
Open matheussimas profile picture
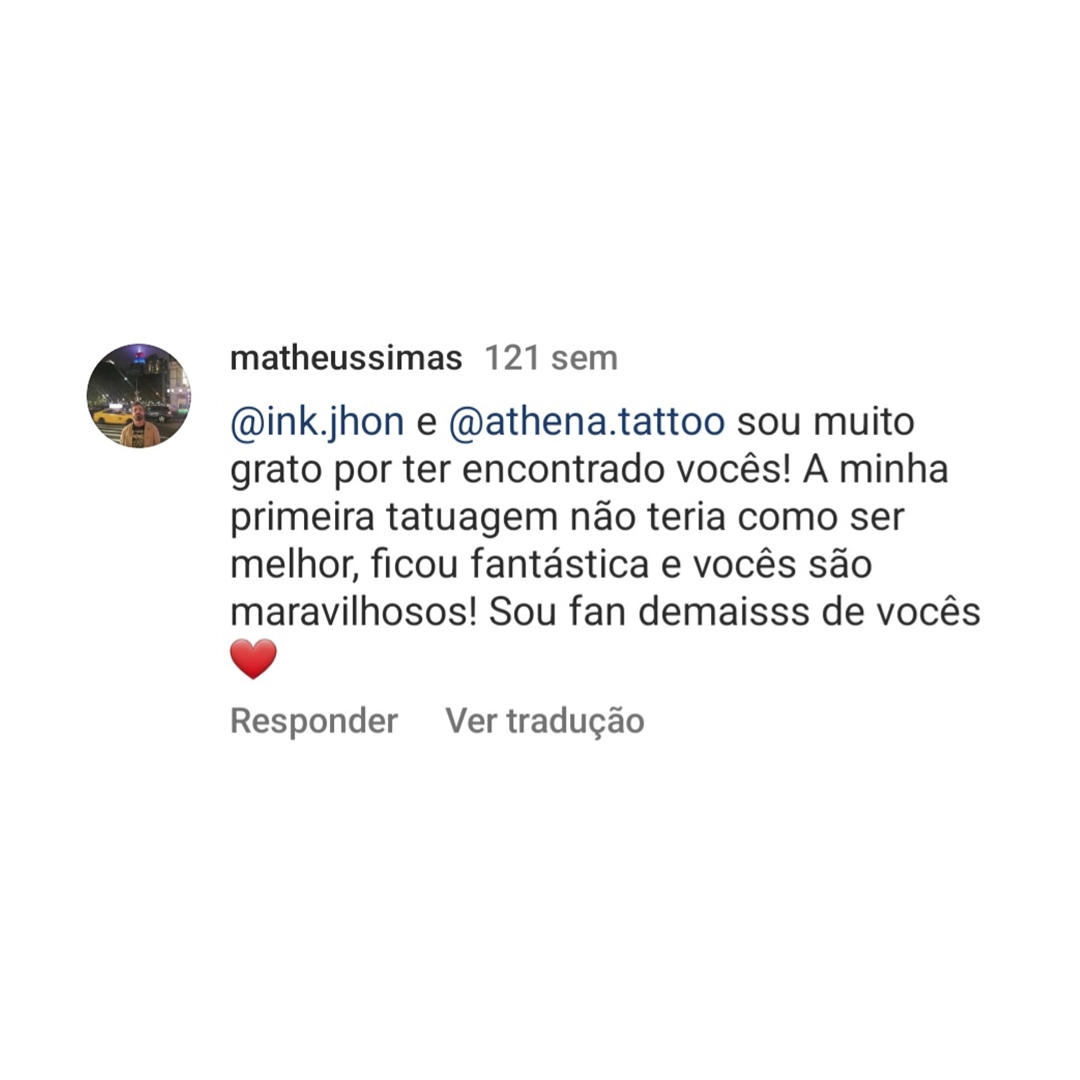(138, 396)
